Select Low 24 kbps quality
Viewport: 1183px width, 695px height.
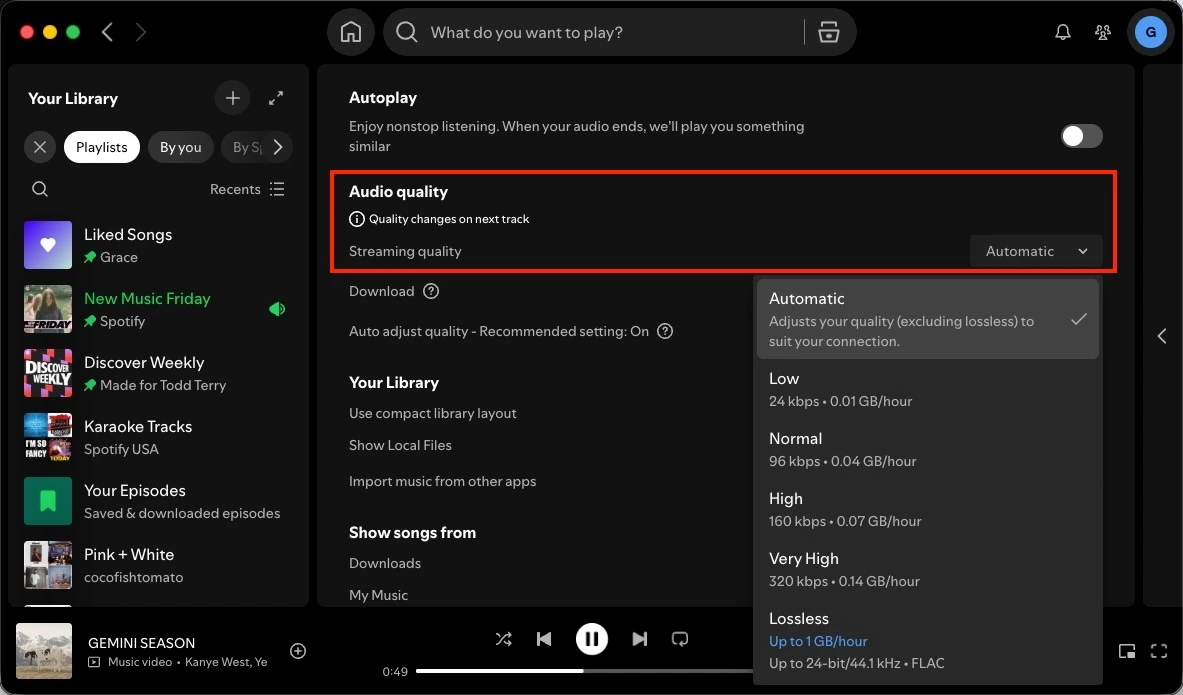pyautogui.click(x=927, y=389)
